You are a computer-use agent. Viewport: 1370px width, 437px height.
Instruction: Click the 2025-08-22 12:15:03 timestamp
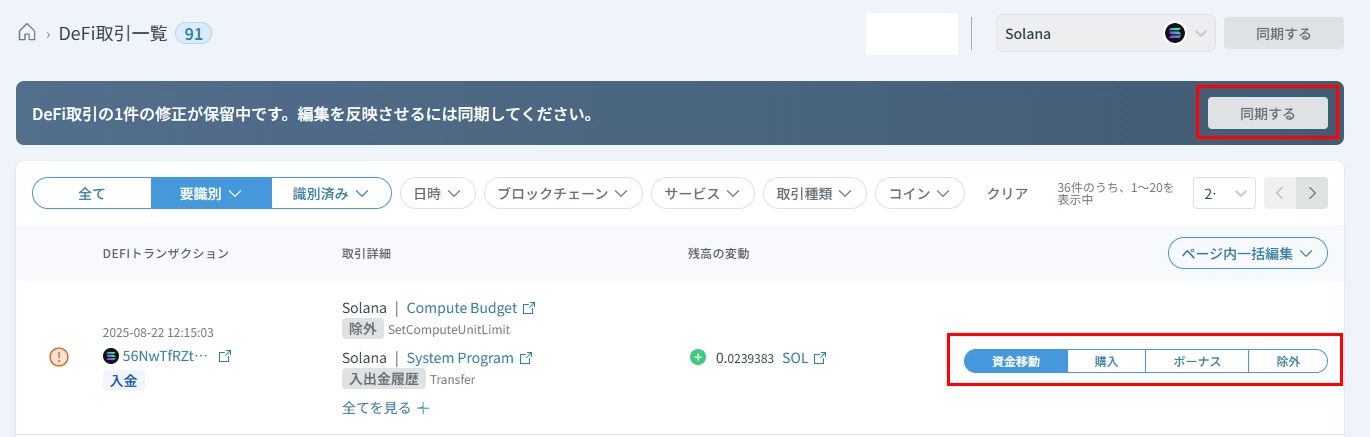(158, 333)
